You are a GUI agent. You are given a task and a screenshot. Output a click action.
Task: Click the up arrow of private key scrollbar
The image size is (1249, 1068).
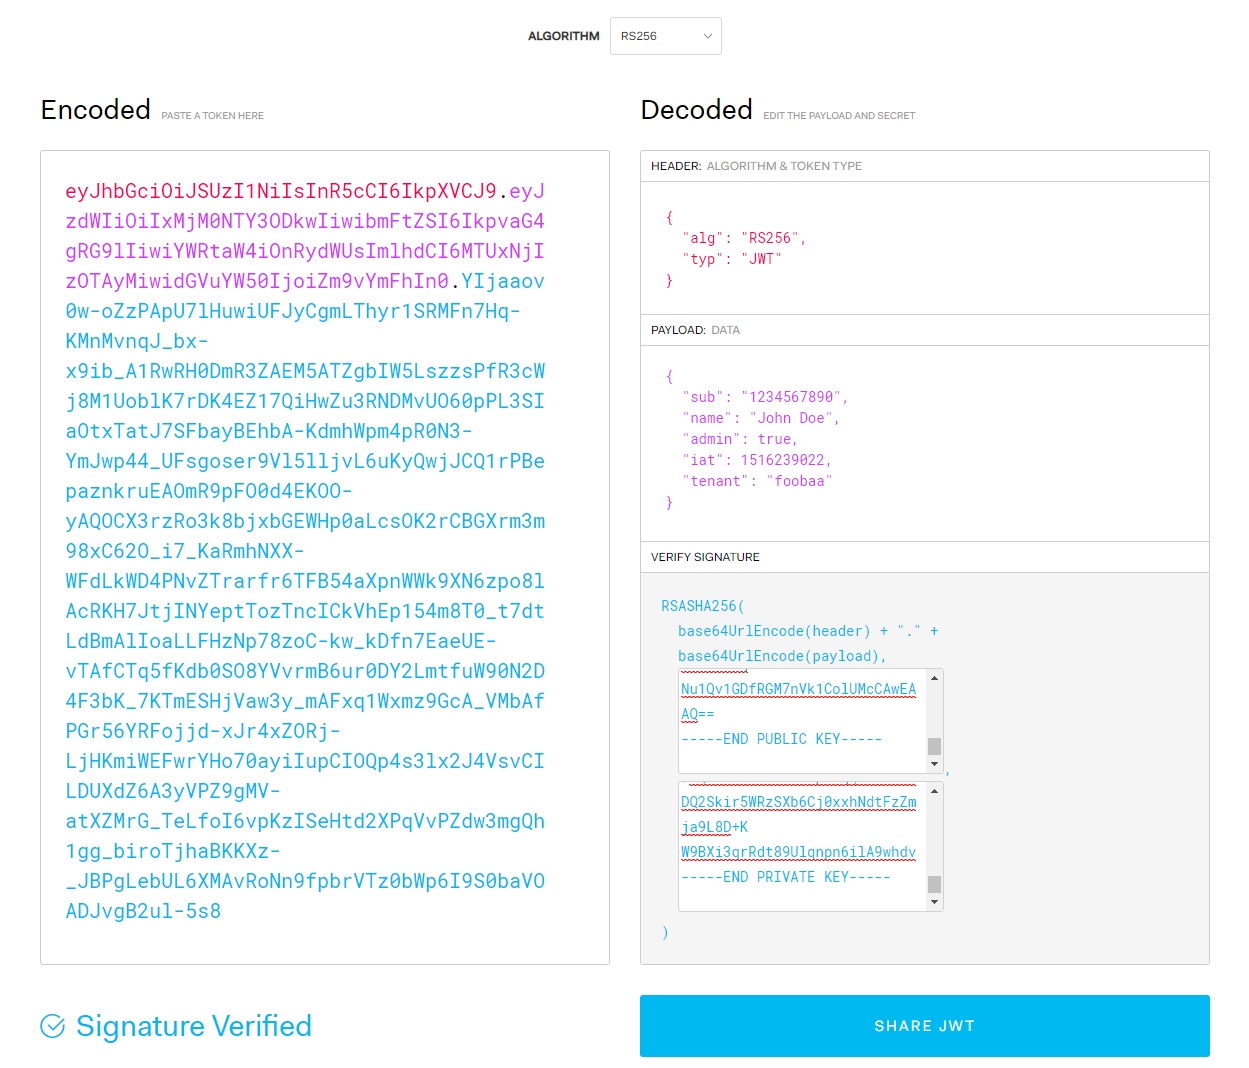coord(934,791)
